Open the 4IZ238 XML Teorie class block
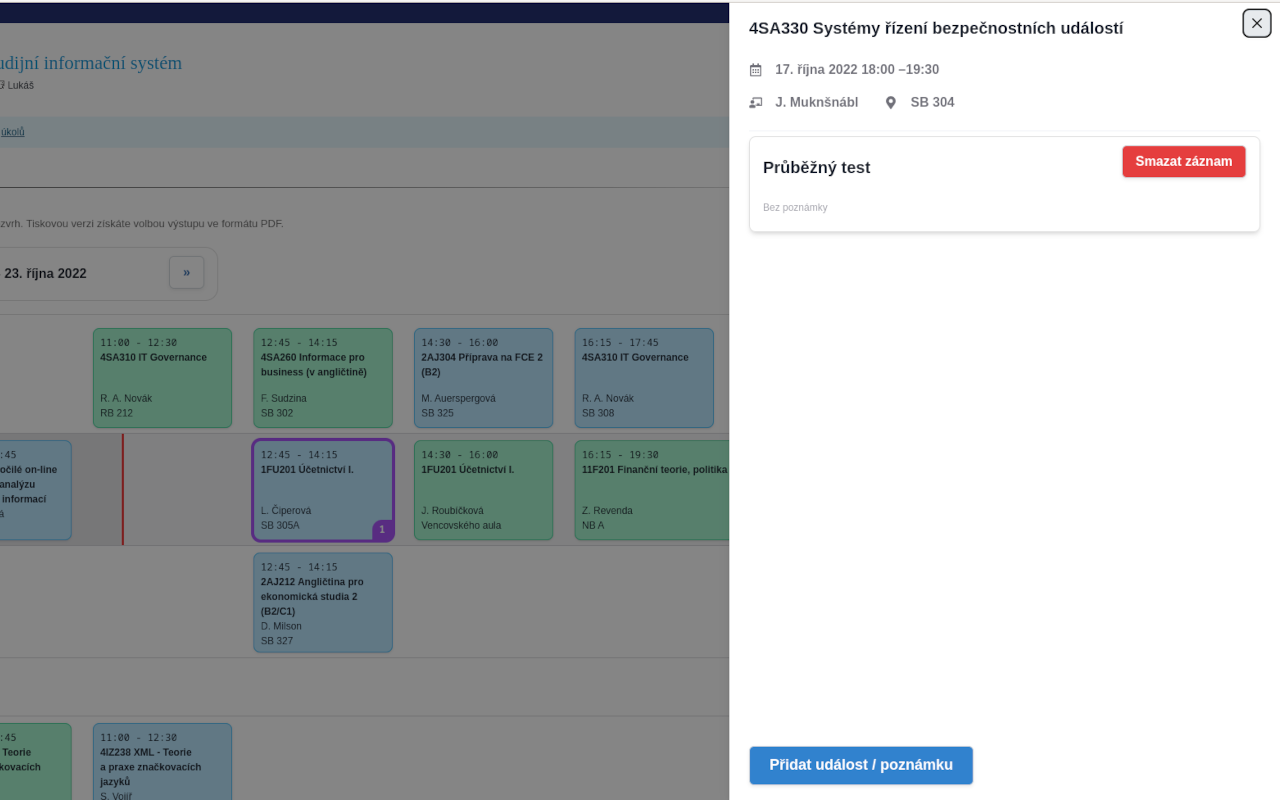The image size is (1280, 800). [x=162, y=760]
